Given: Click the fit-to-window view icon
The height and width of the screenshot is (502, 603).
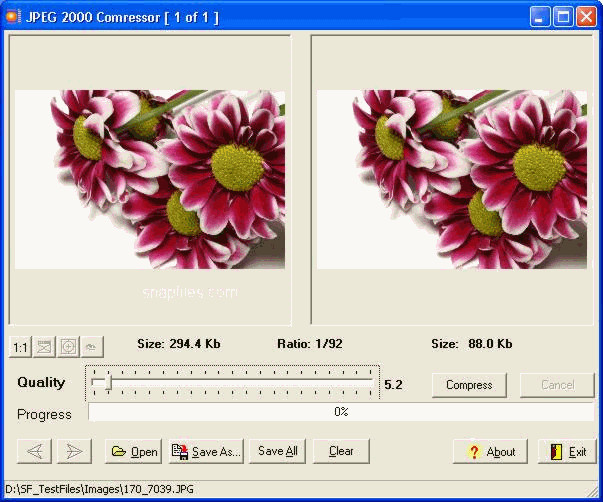Looking at the screenshot, I should [x=44, y=347].
